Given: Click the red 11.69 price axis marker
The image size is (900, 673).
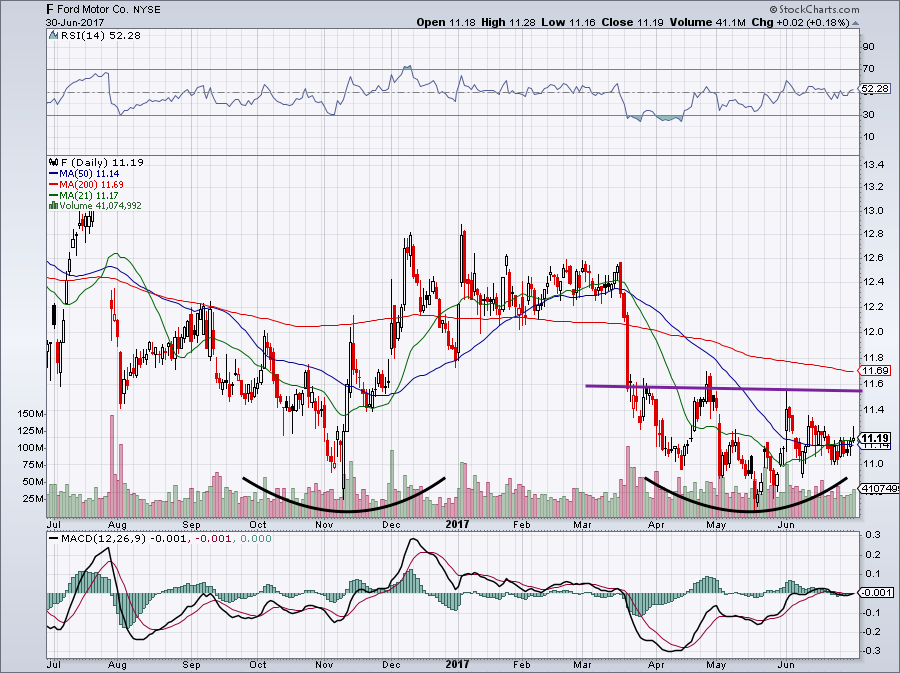Looking at the screenshot, I should (875, 371).
